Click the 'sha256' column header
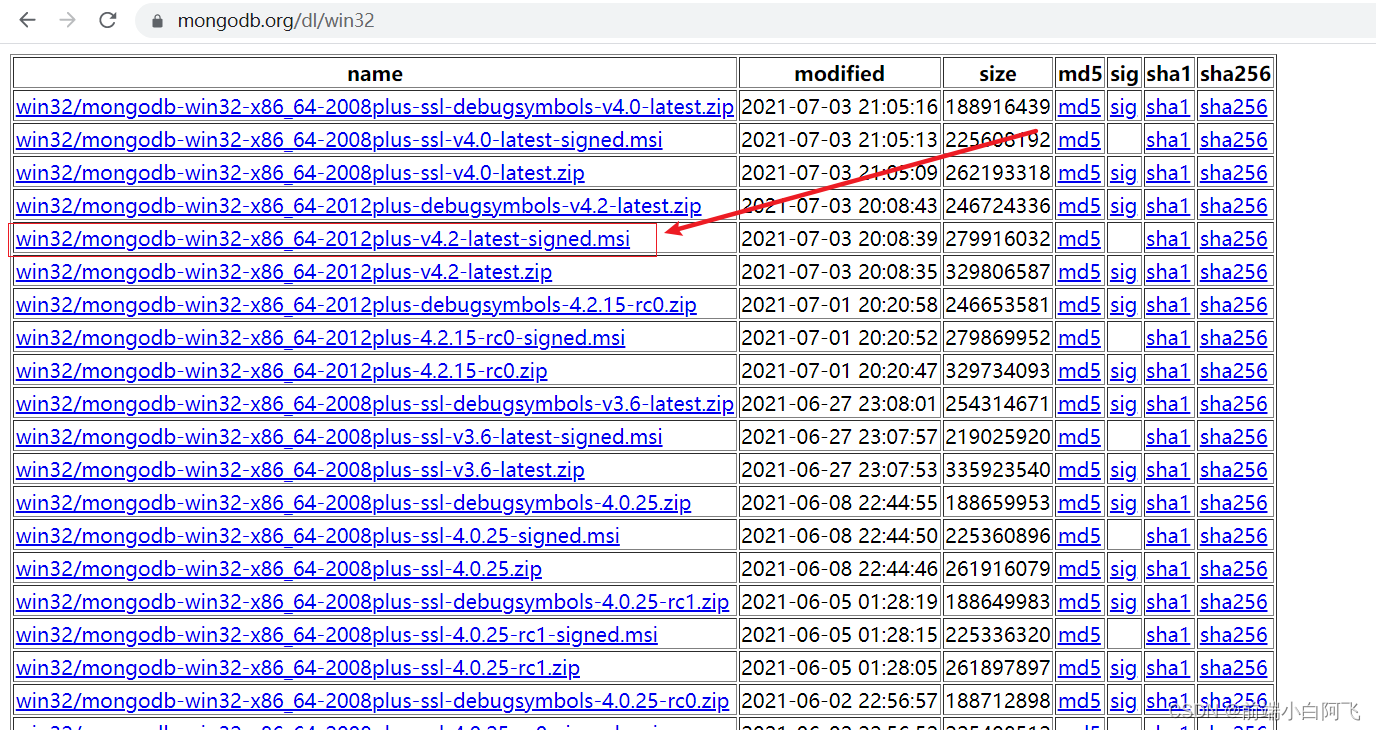 [x=1235, y=74]
